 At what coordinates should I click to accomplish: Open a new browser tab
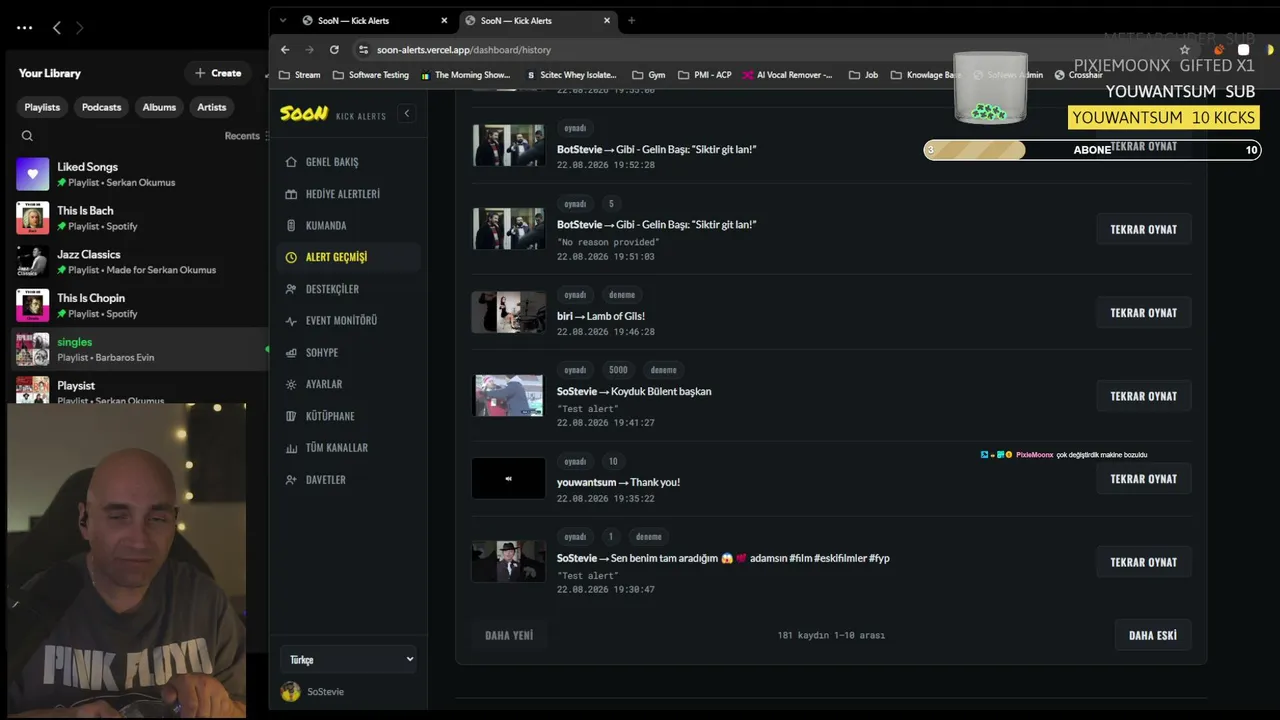tap(631, 20)
